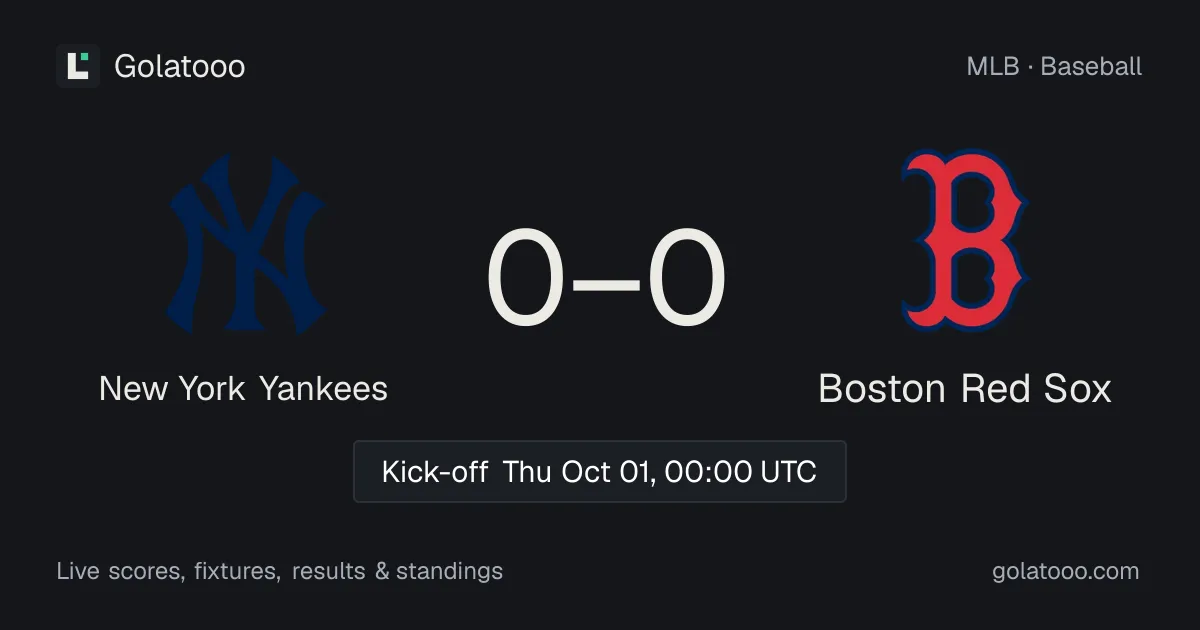
Task: Click the Red Sox's score digit zero
Action: coord(686,277)
